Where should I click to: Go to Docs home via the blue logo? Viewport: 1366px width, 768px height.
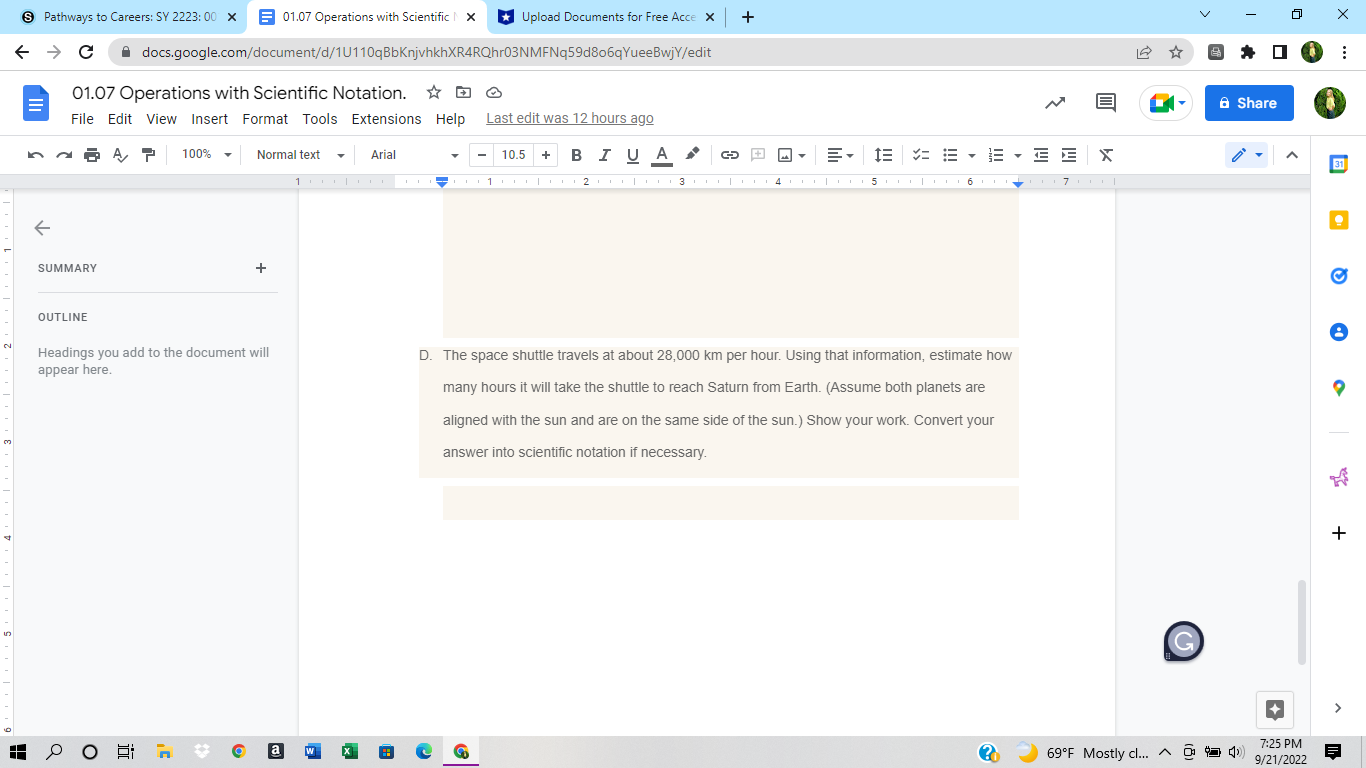(36, 103)
